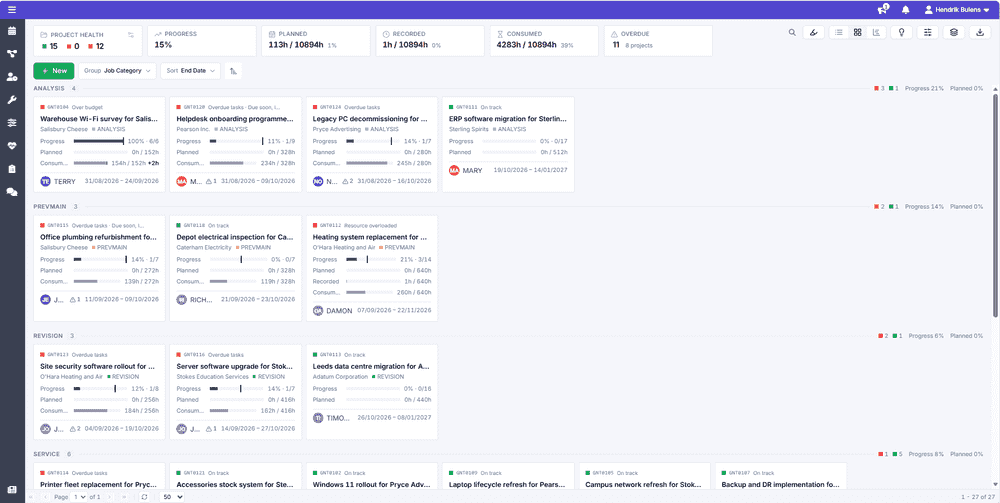Viewport: 1000px width, 503px height.
Task: Open ERP software migration project
Action: pos(508,119)
